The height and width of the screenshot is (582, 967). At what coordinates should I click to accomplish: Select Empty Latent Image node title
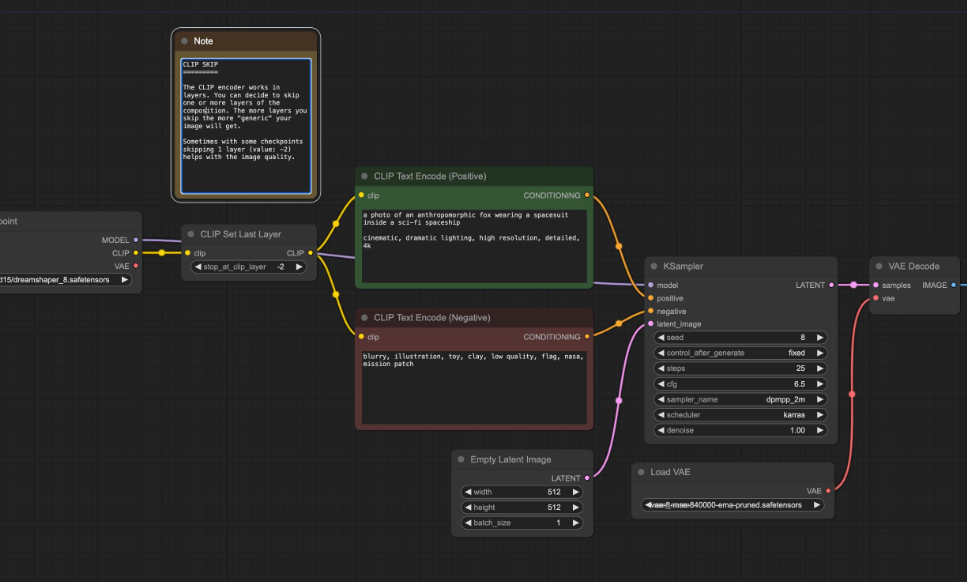coord(511,459)
